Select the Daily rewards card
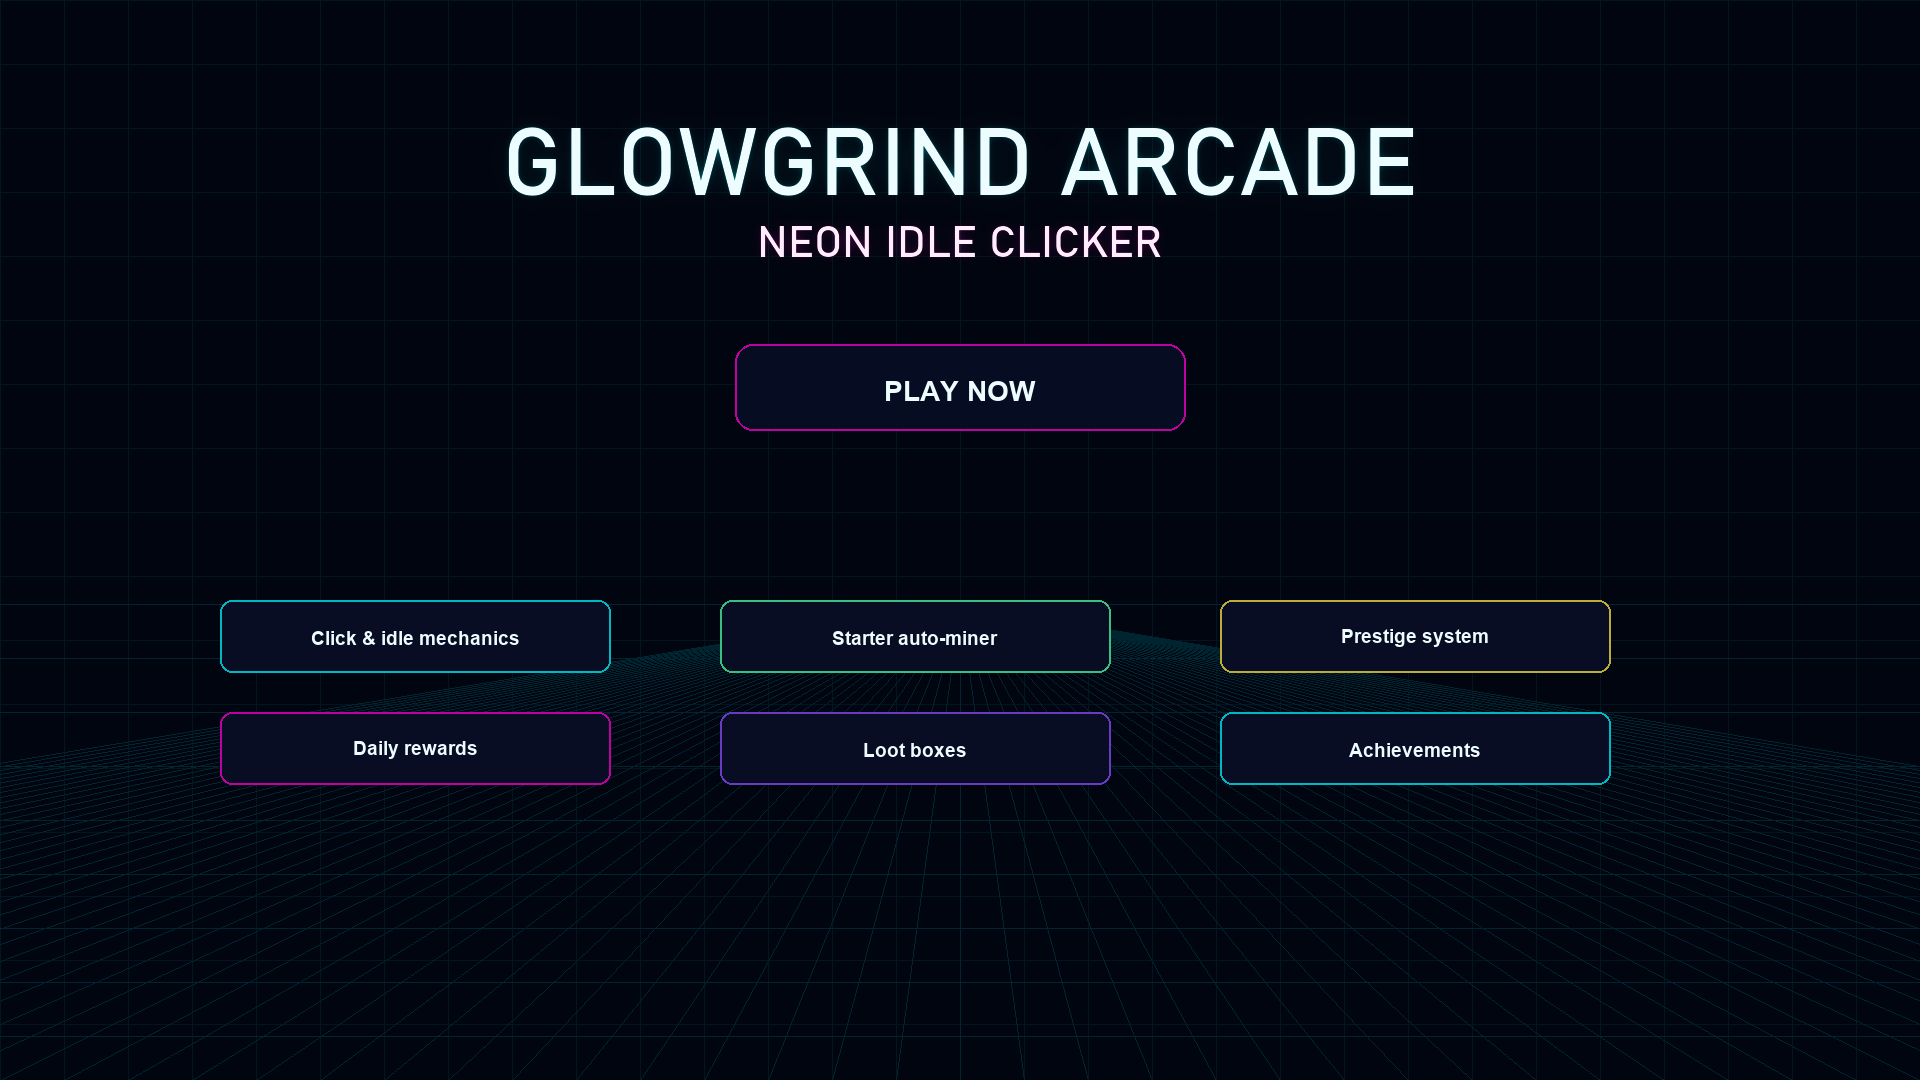 [415, 749]
